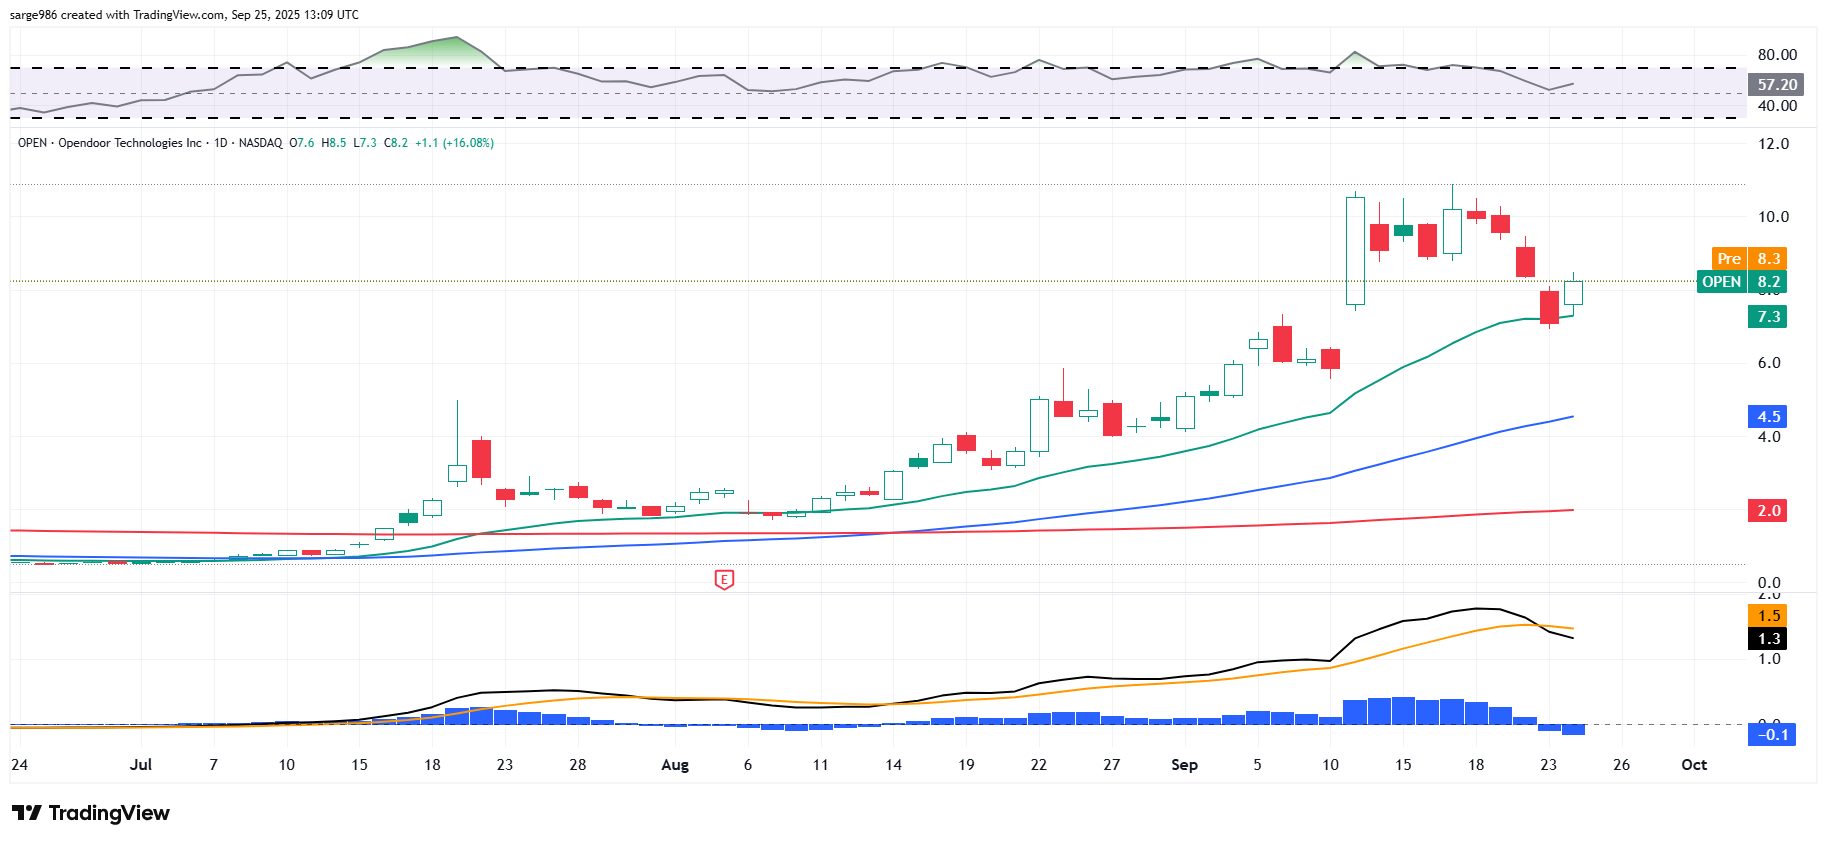Select the RSI 57.20 value label
The image size is (1827, 843).
(1776, 85)
